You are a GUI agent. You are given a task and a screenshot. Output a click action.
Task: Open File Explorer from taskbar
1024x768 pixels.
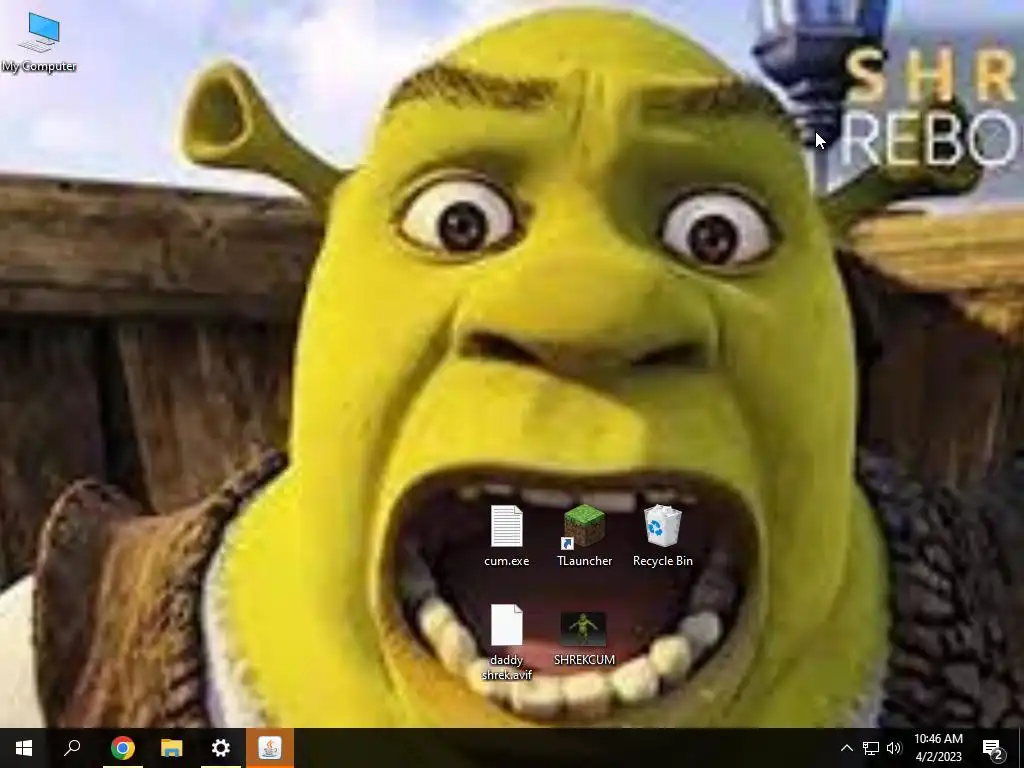172,748
